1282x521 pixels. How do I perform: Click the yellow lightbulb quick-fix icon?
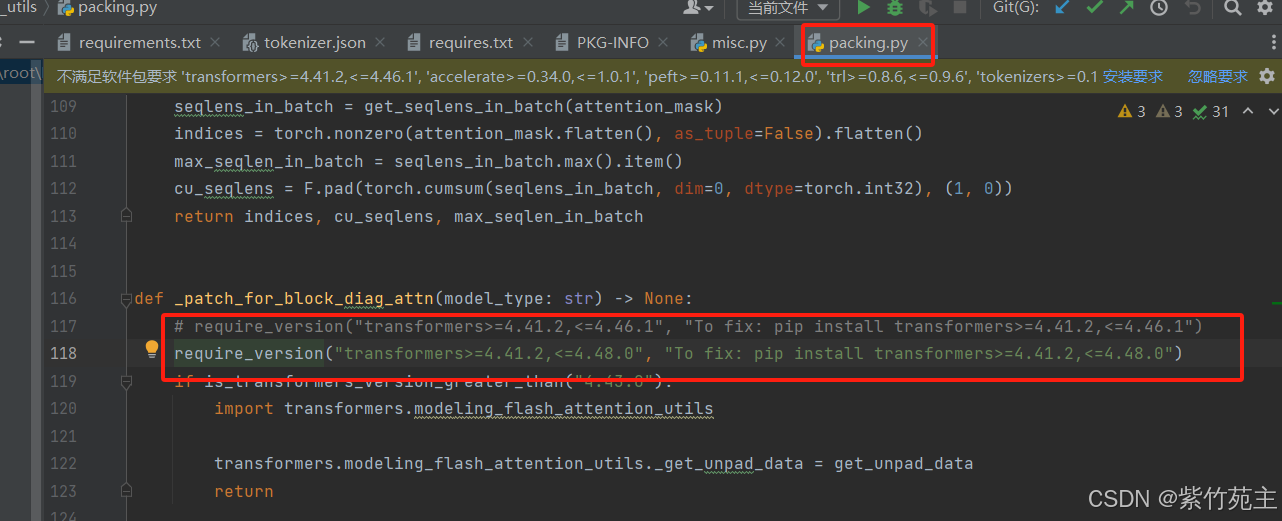pyautogui.click(x=152, y=349)
